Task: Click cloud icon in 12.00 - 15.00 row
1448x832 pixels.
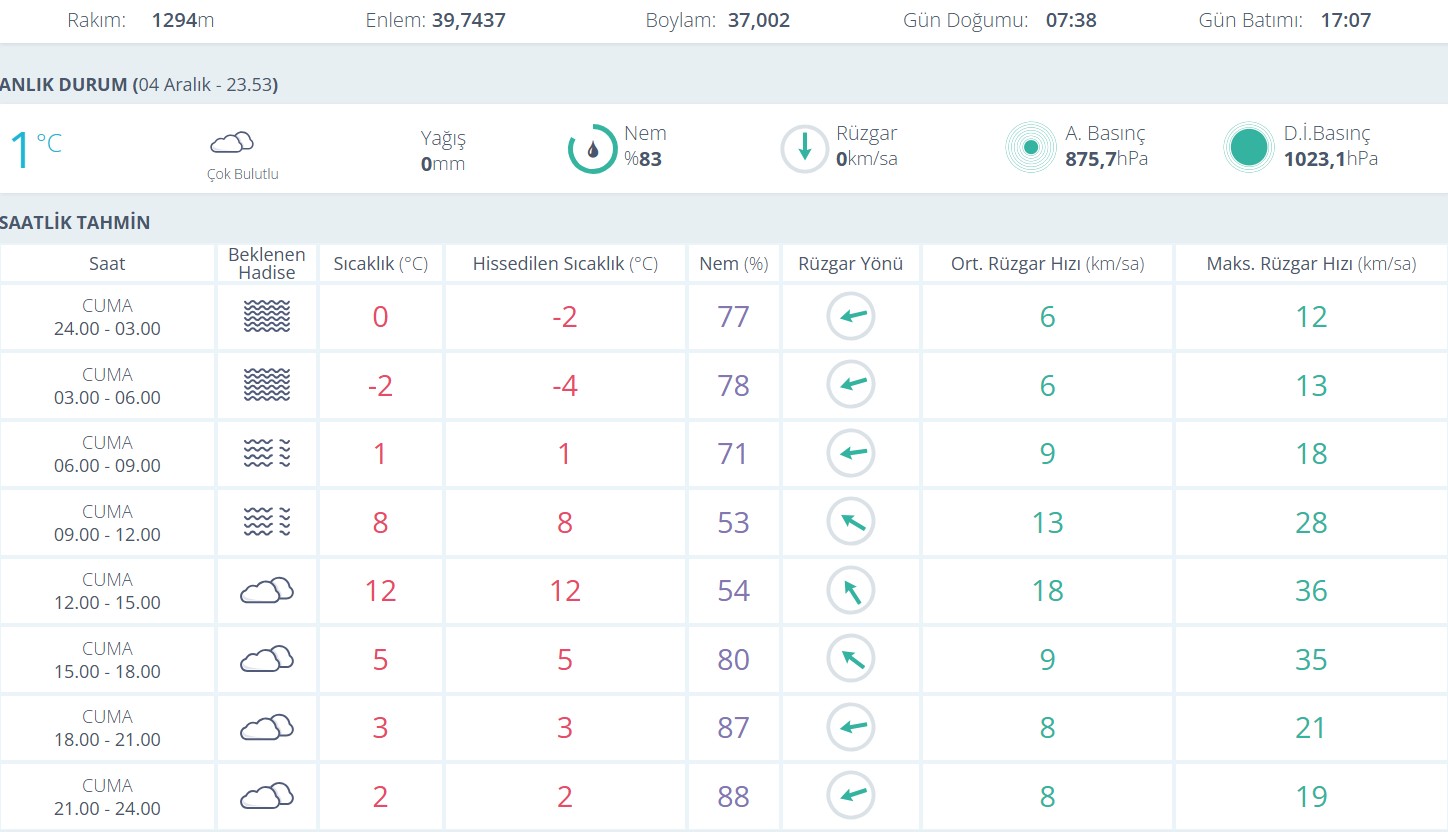Action: (x=267, y=591)
